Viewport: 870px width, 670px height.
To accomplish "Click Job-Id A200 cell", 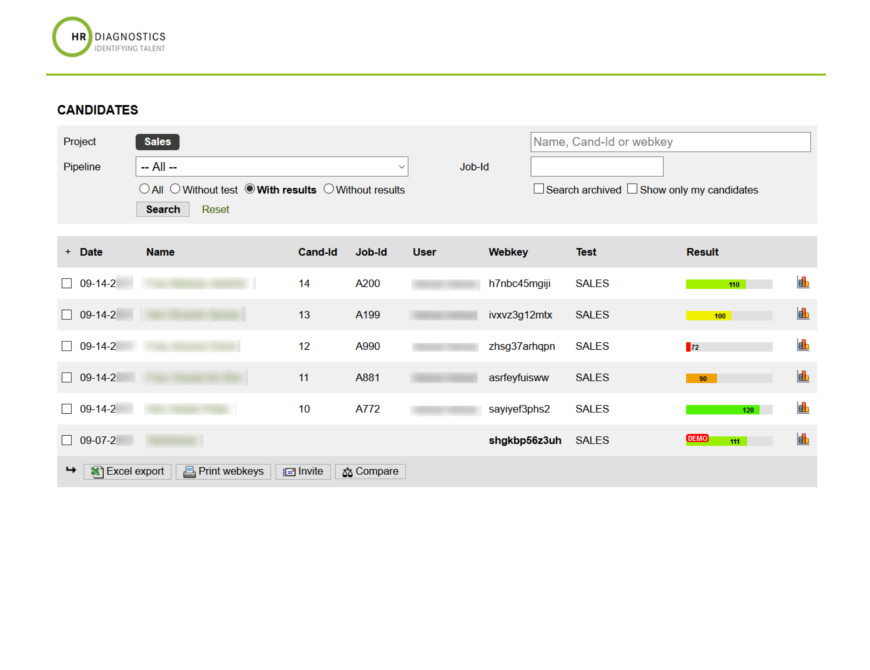I will [367, 283].
